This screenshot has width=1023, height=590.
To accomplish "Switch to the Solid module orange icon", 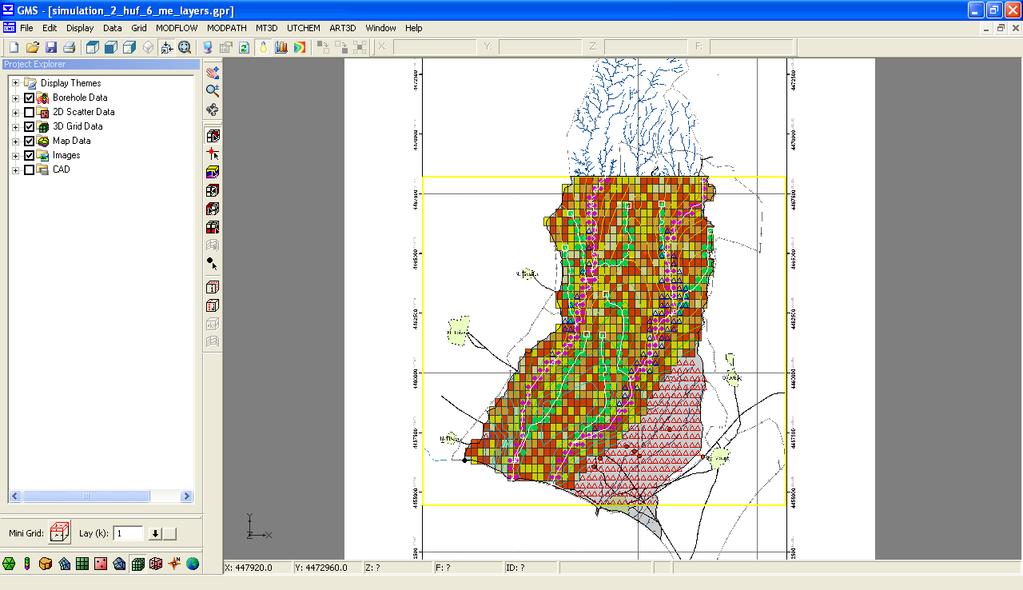I will (45, 563).
